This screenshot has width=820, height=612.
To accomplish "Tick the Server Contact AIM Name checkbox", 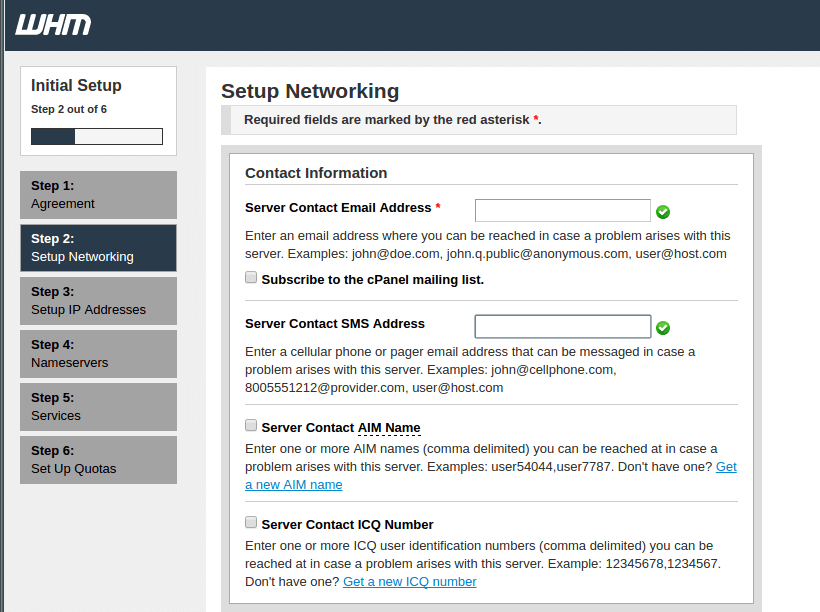I will 251,425.
